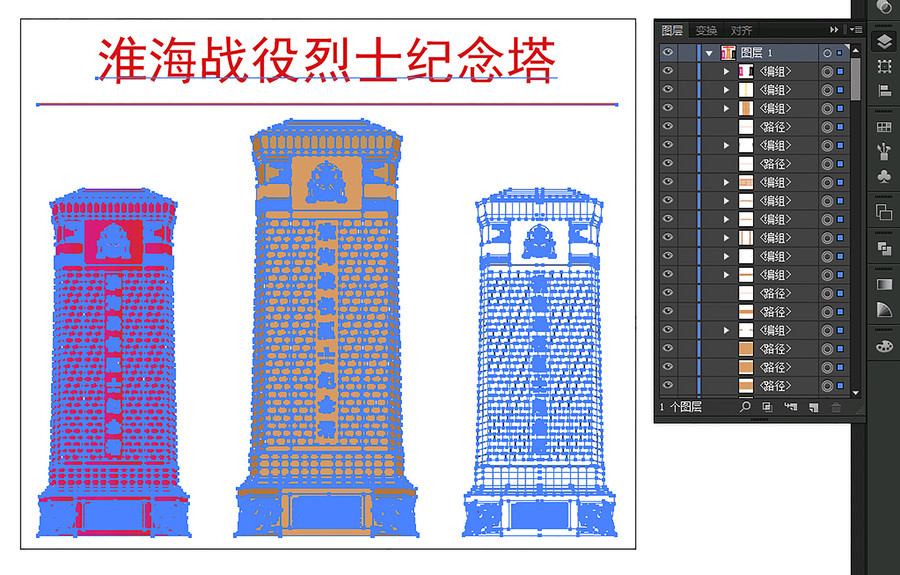
Task: Click target circle of the topmost 路径 row
Action: [827, 127]
